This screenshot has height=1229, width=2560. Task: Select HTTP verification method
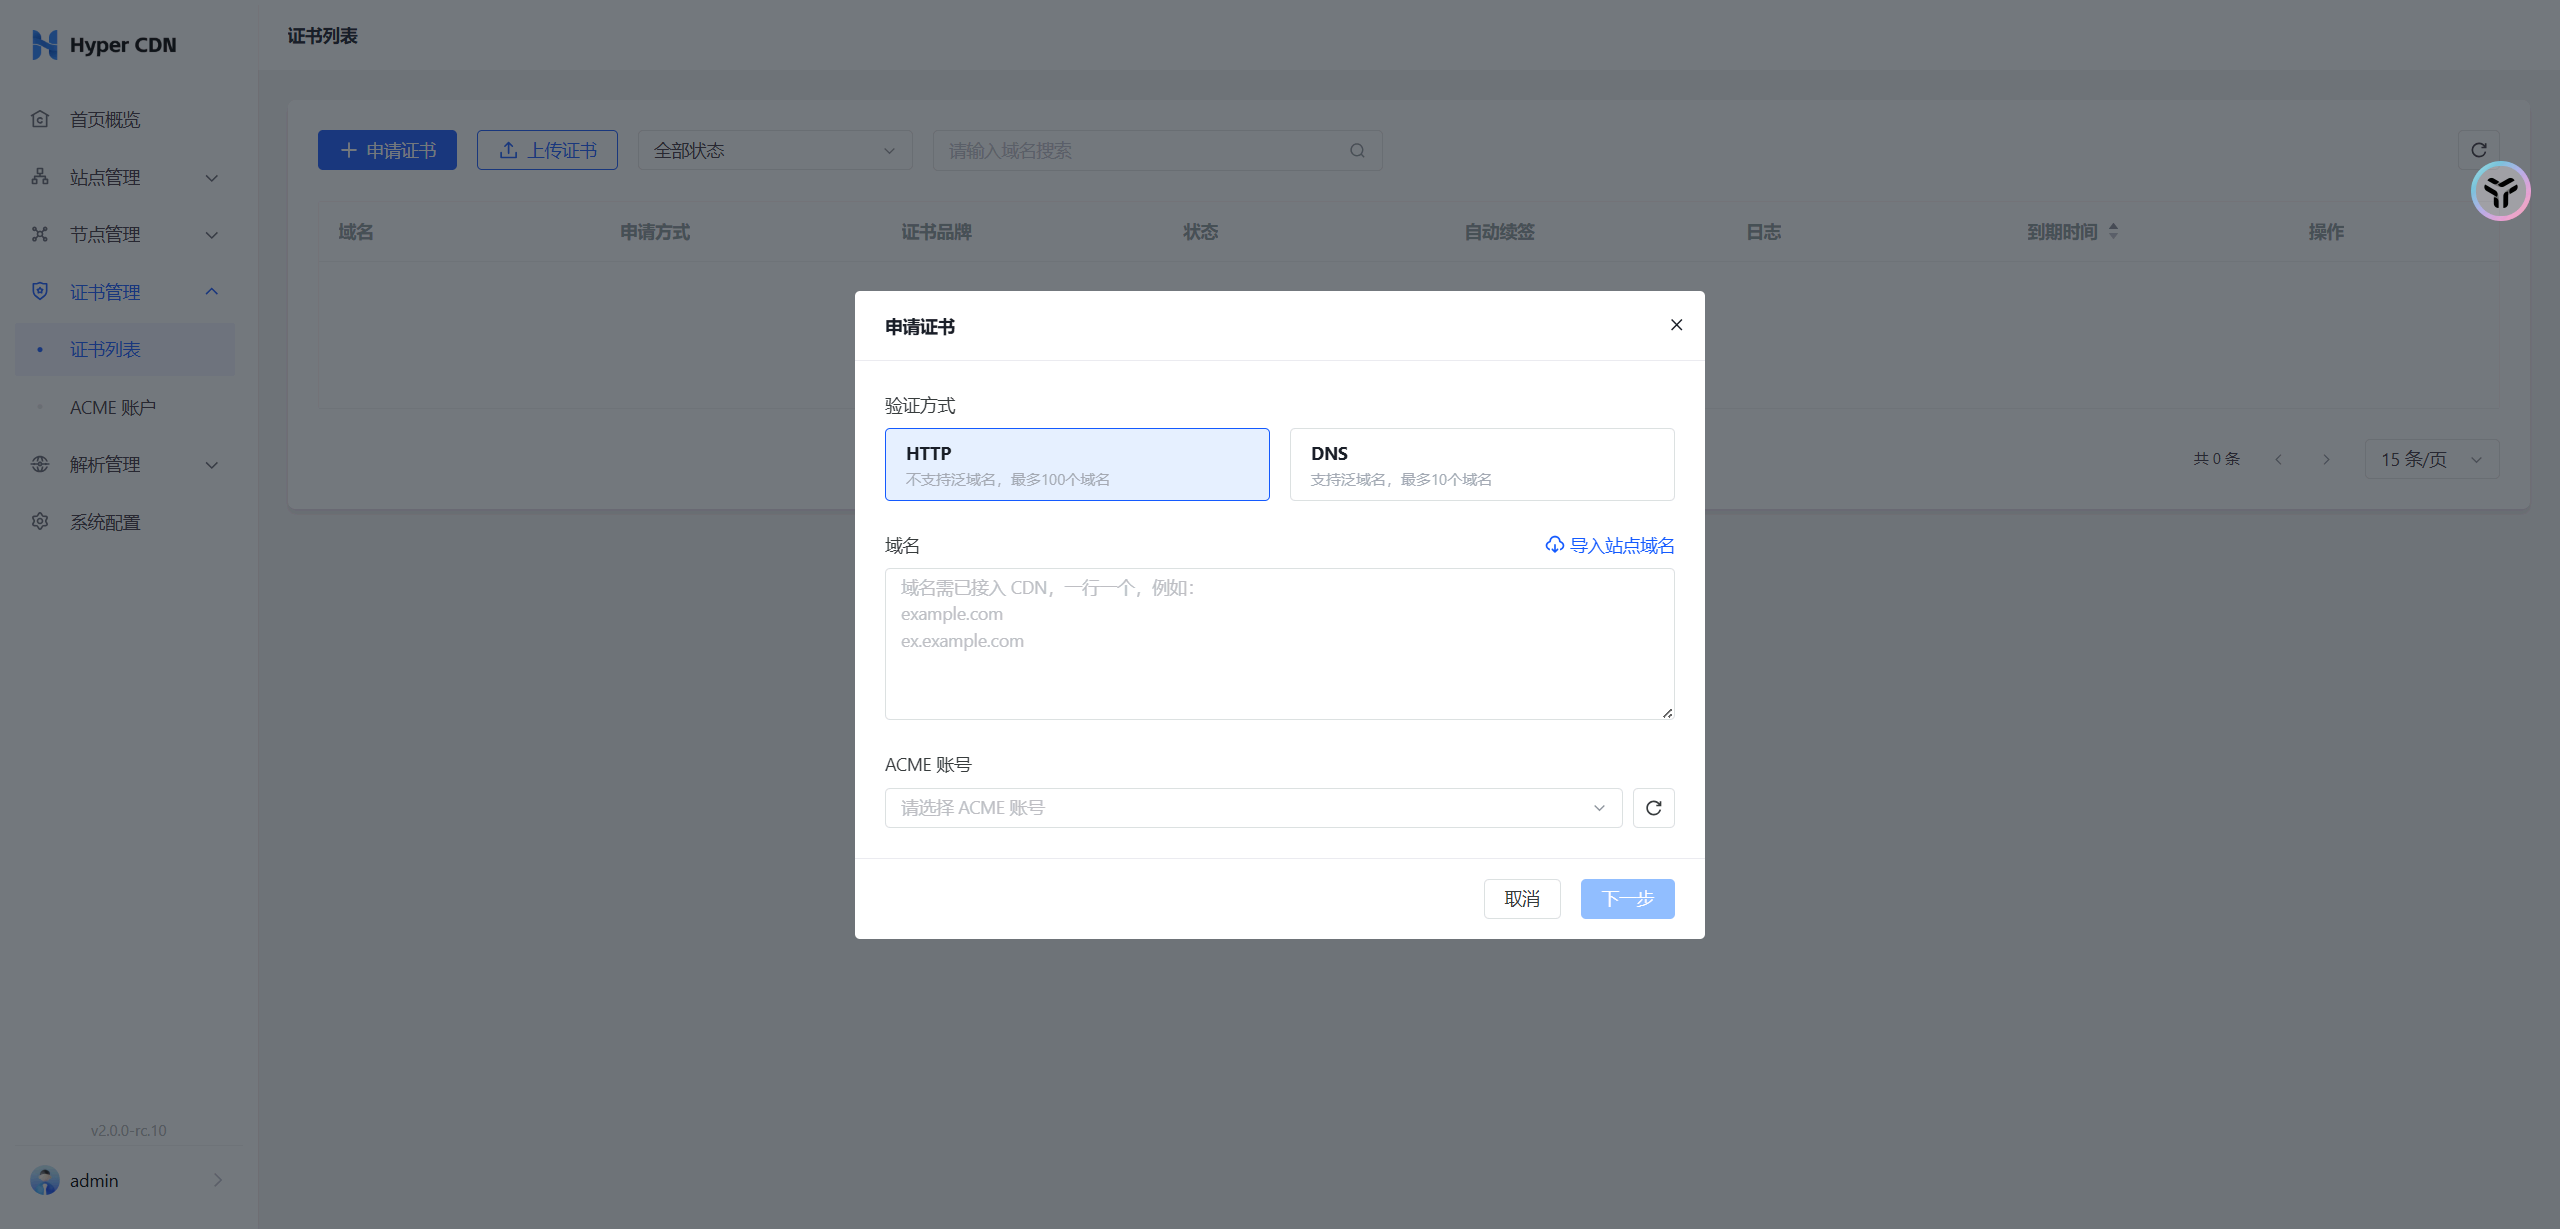[1076, 464]
